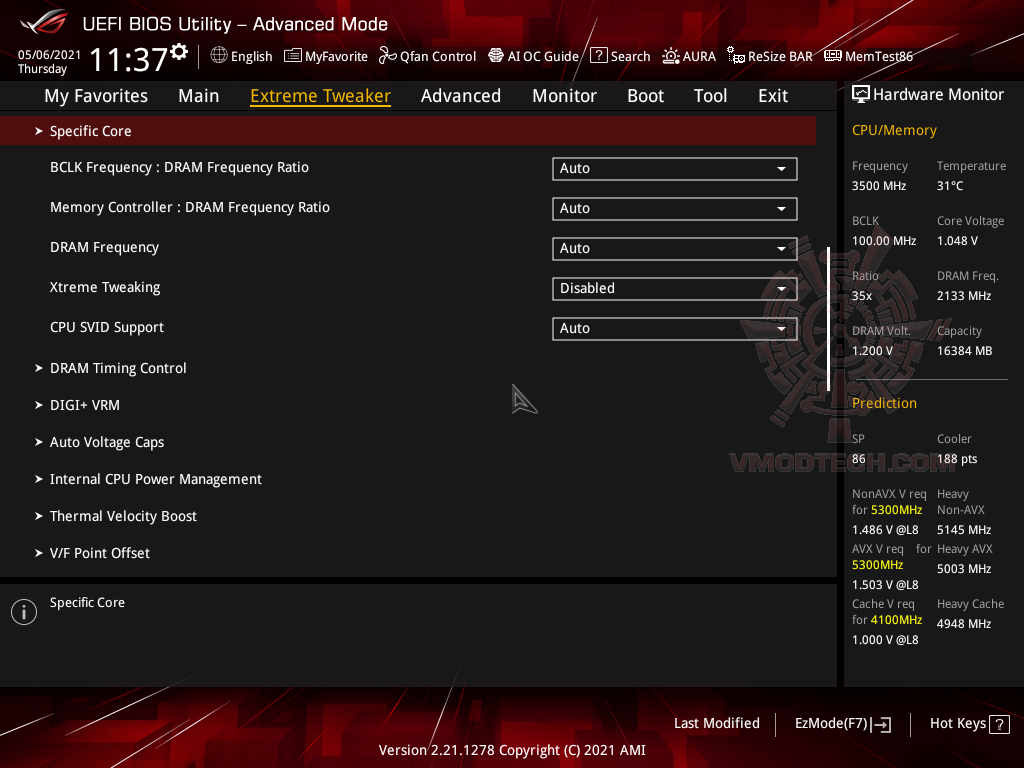Open the DRAM Frequency dropdown

[x=675, y=248]
